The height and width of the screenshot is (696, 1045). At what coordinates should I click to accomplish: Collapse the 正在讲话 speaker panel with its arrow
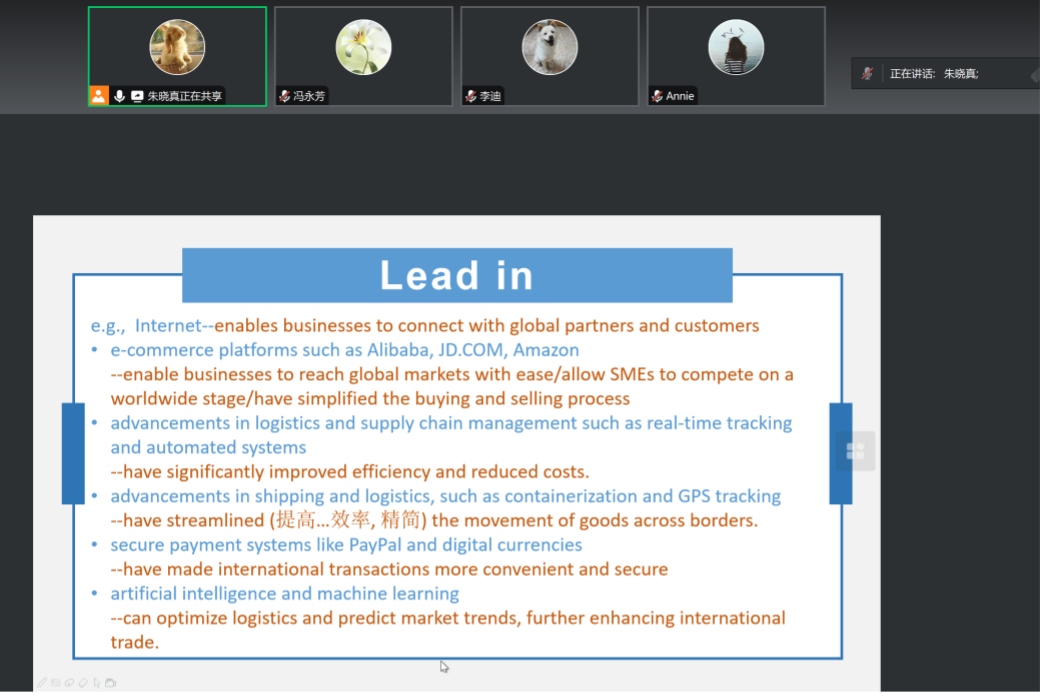(1035, 74)
